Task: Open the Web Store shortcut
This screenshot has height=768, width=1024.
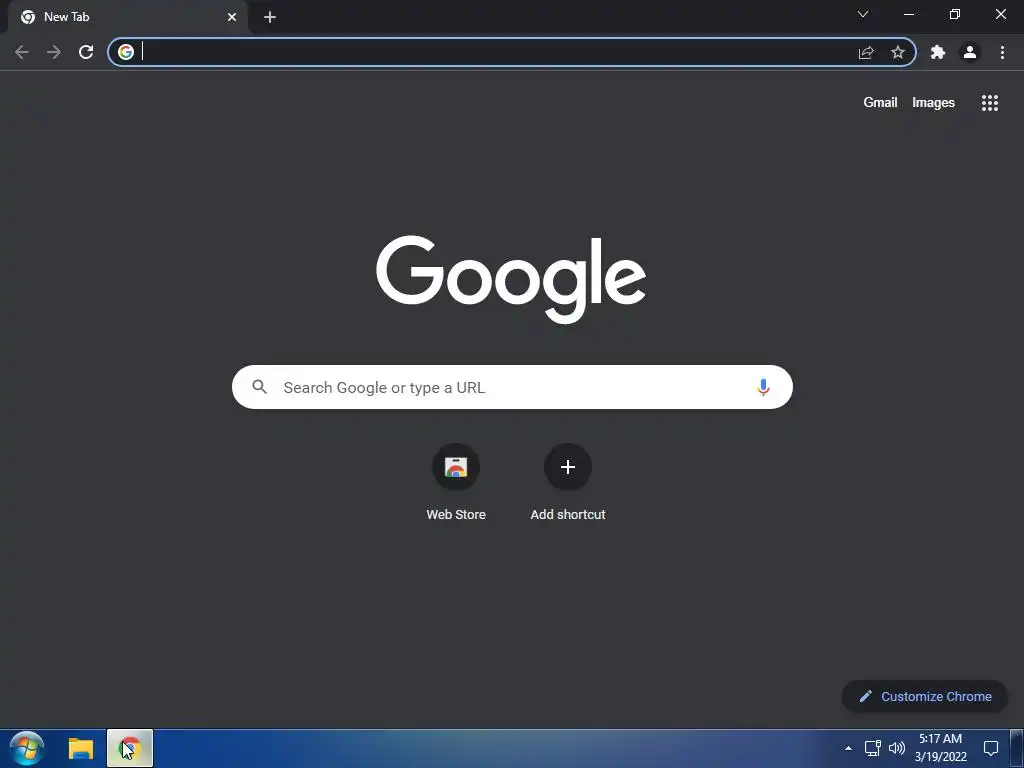Action: click(456, 482)
